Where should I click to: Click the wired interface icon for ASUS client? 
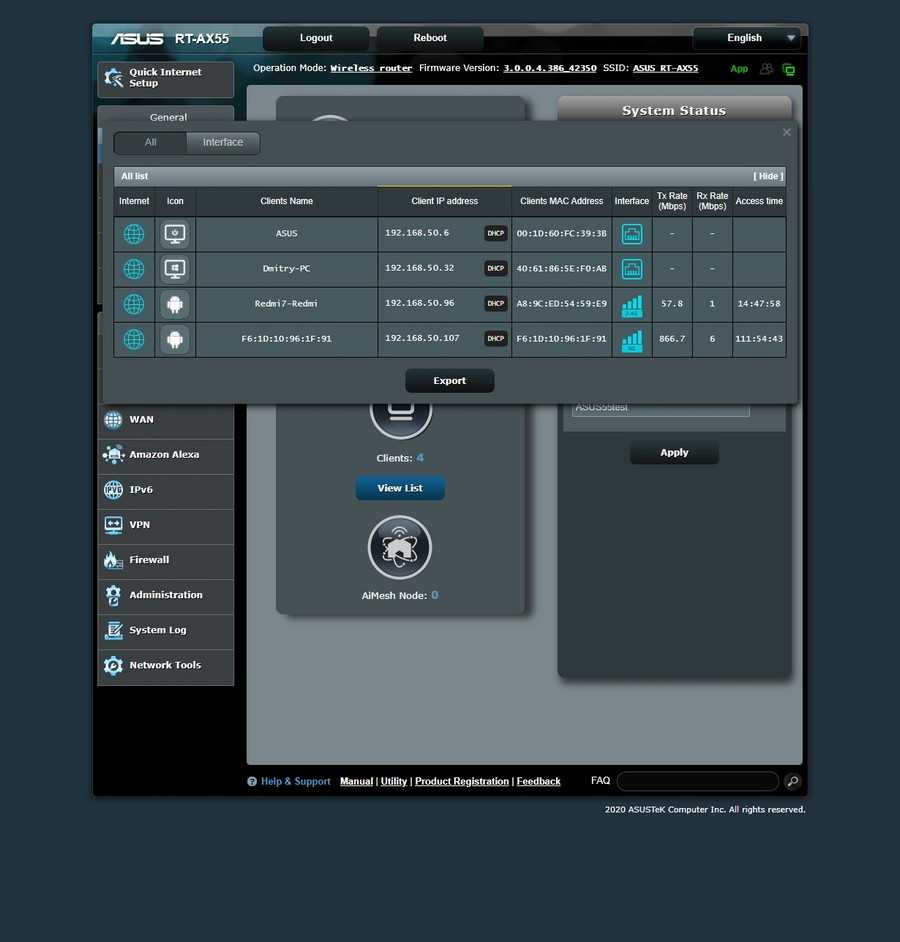632,234
